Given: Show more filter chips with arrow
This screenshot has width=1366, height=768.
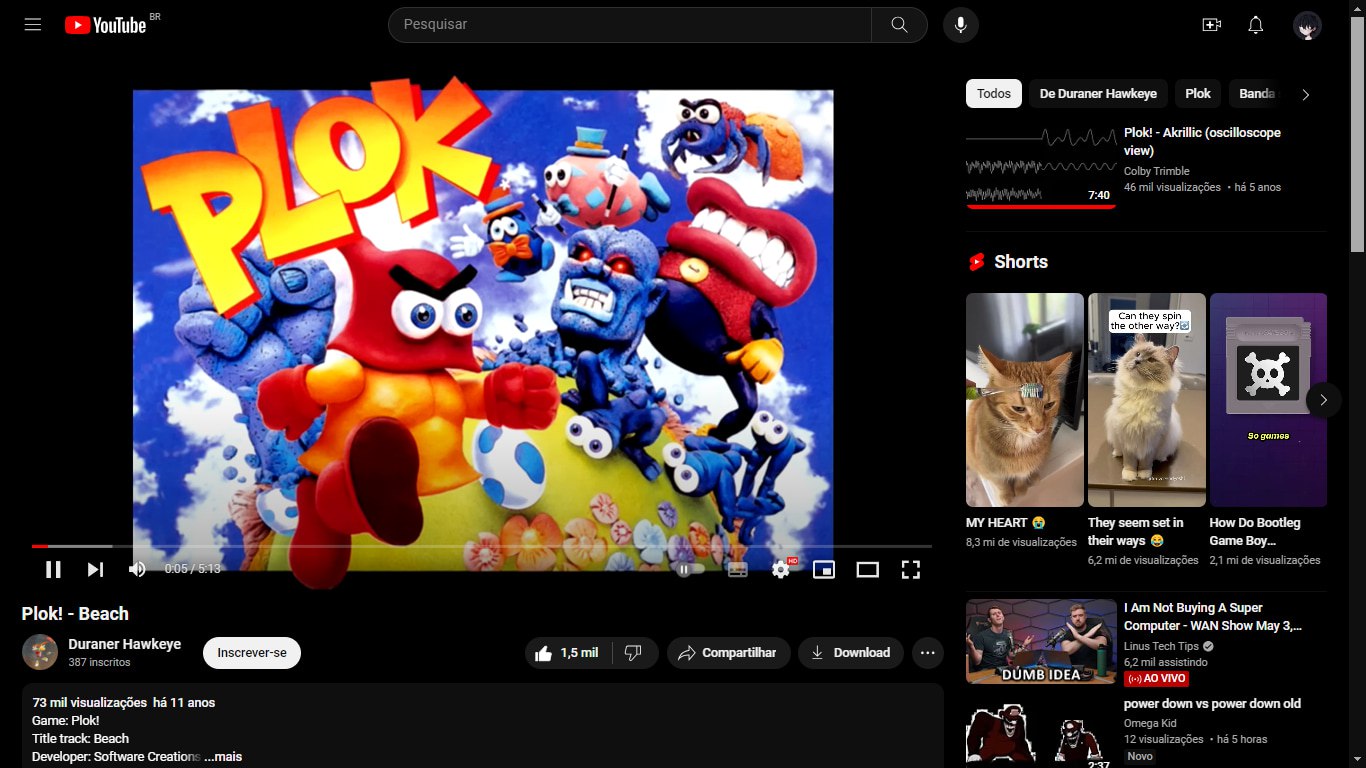Looking at the screenshot, I should (1305, 94).
